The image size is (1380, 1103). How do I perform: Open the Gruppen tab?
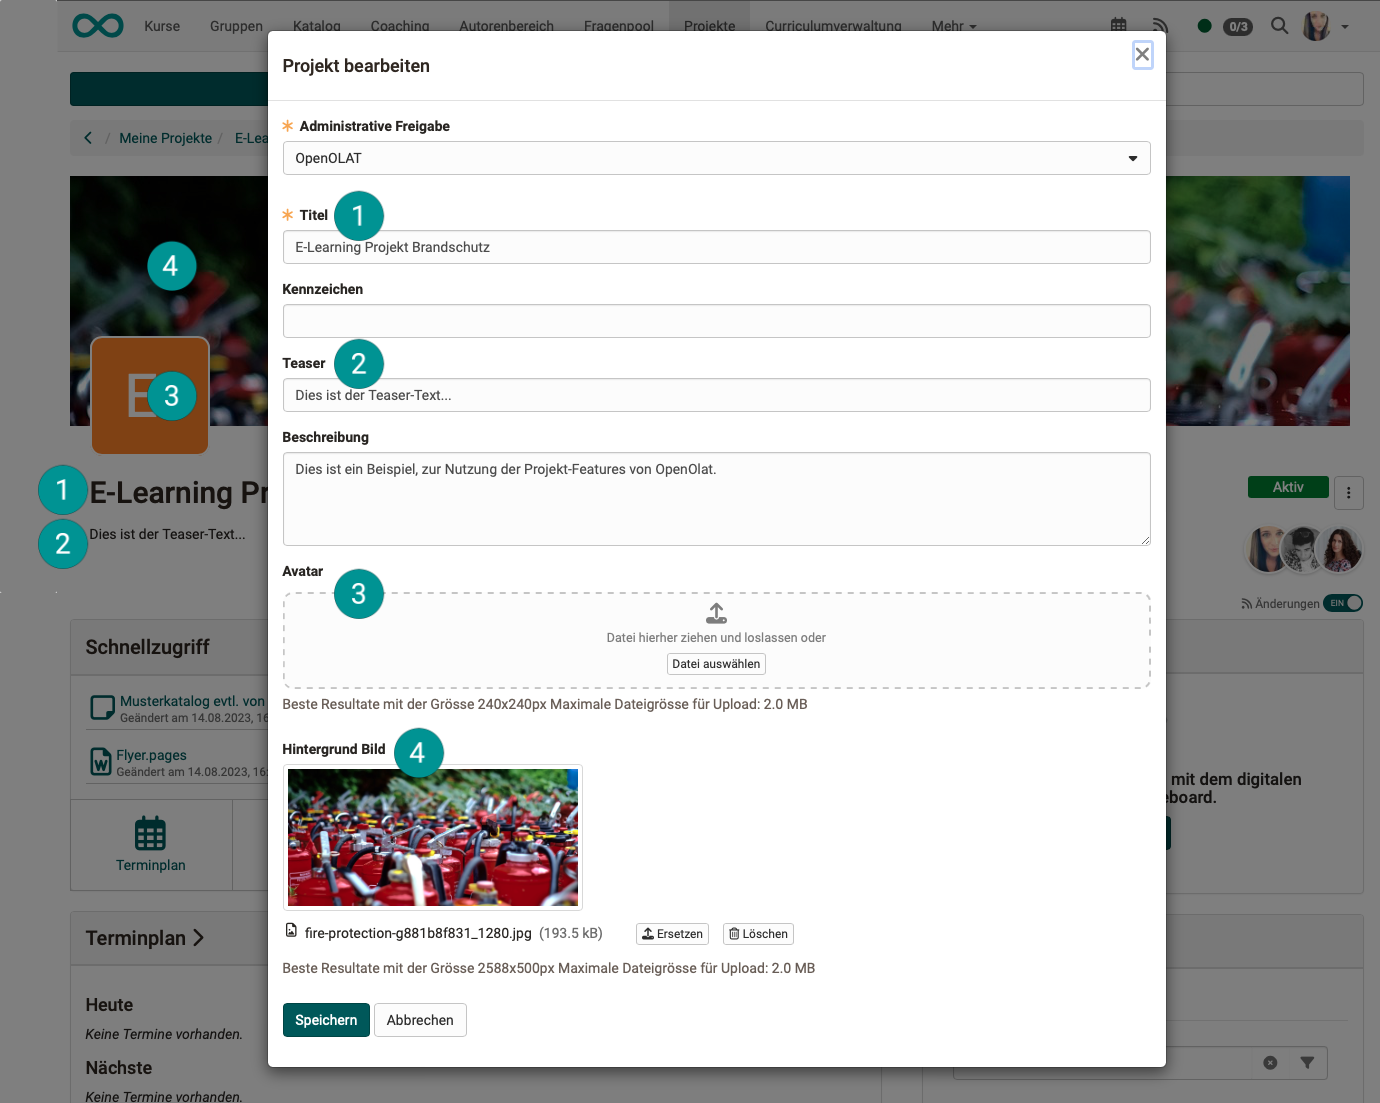tap(236, 26)
